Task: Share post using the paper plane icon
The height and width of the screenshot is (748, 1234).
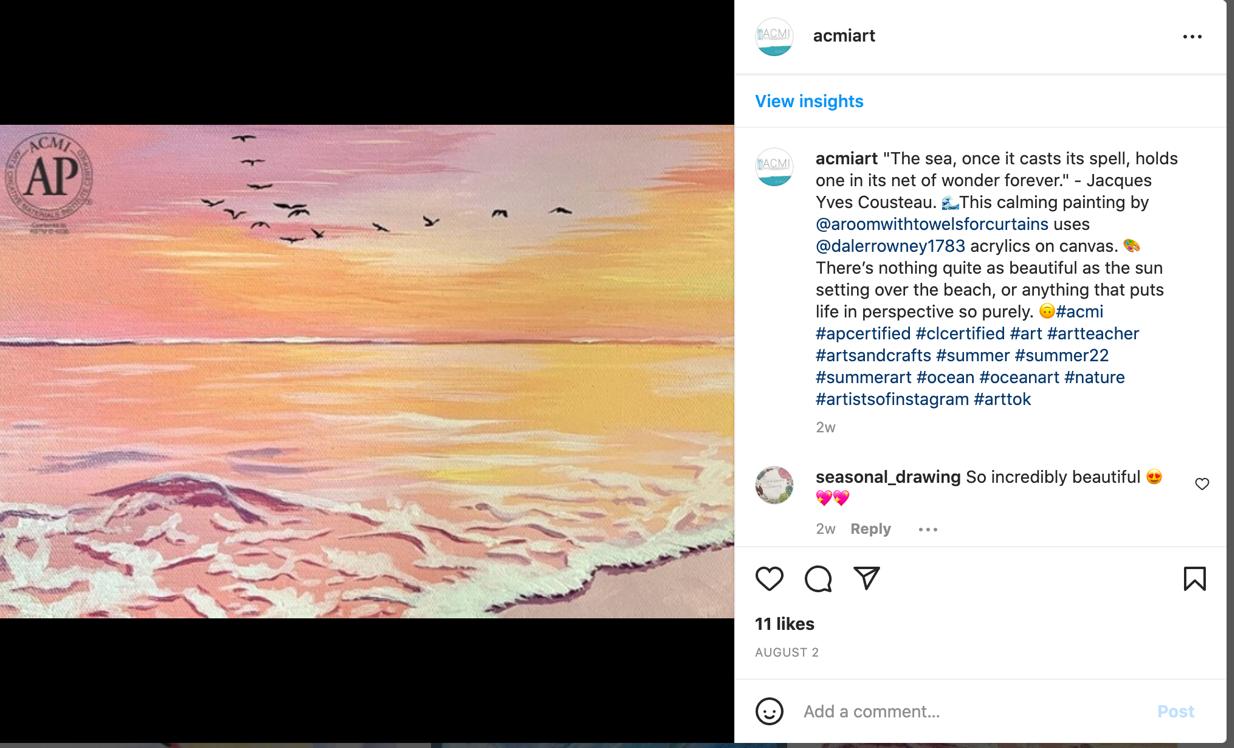Action: coord(866,578)
